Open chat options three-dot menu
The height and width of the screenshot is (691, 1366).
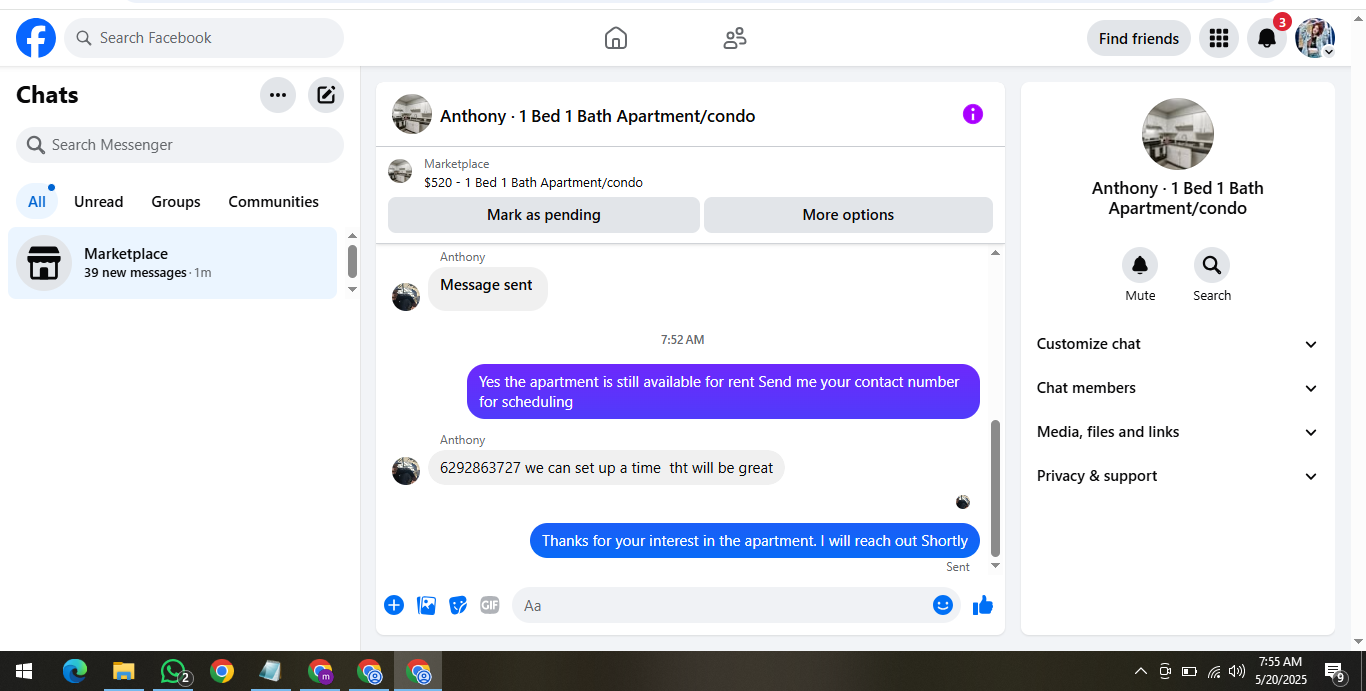pos(278,95)
